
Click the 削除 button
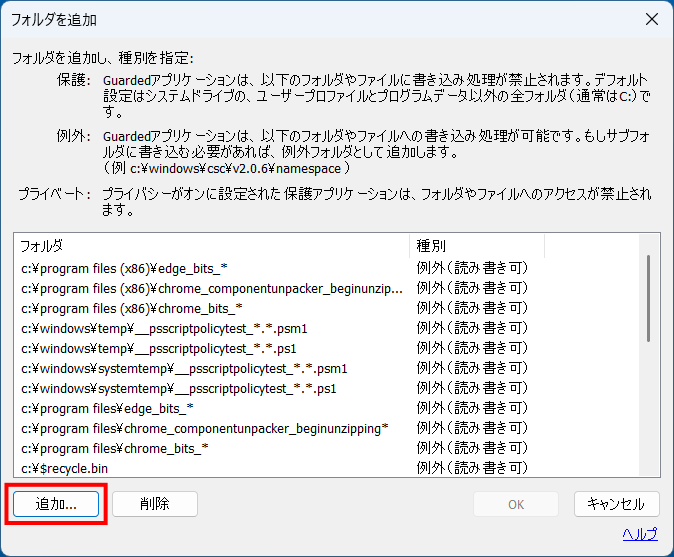point(154,504)
